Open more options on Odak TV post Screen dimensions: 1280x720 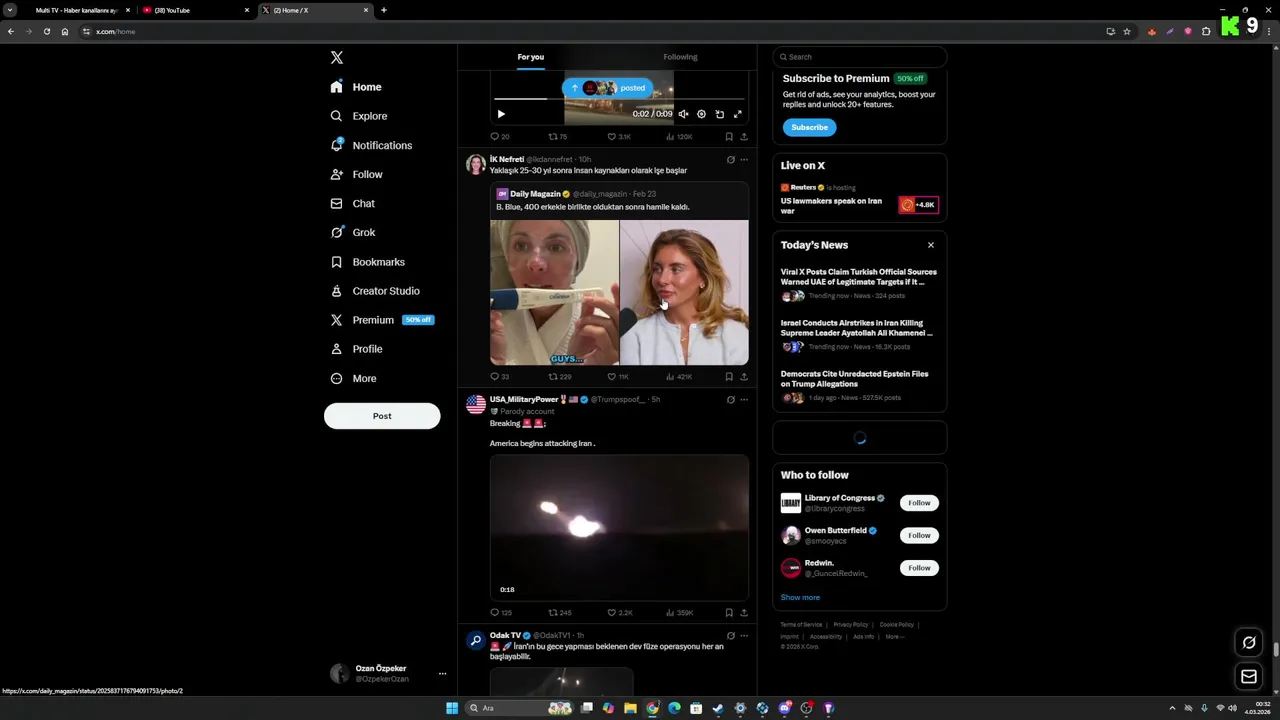click(744, 636)
